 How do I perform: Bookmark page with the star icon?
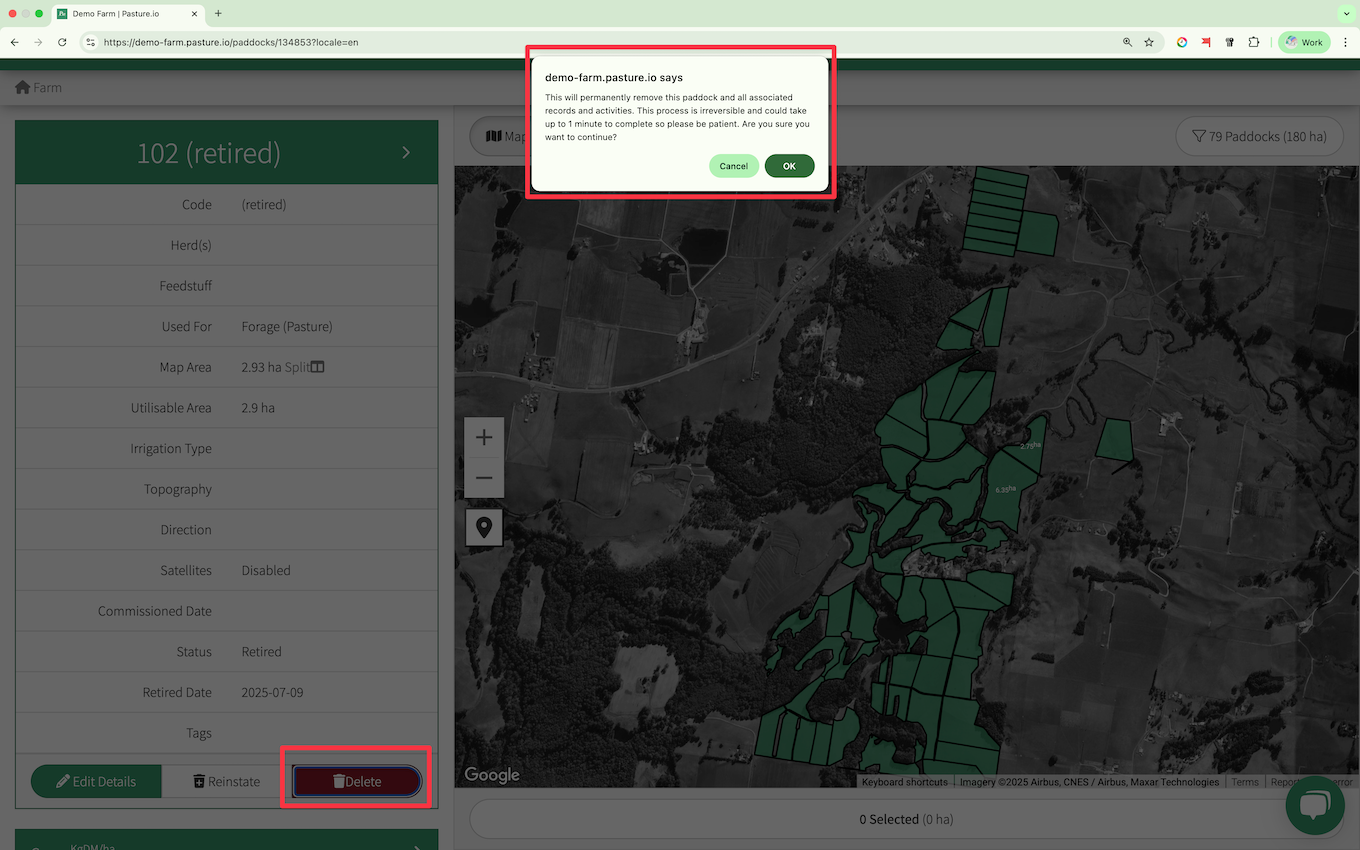(1149, 42)
